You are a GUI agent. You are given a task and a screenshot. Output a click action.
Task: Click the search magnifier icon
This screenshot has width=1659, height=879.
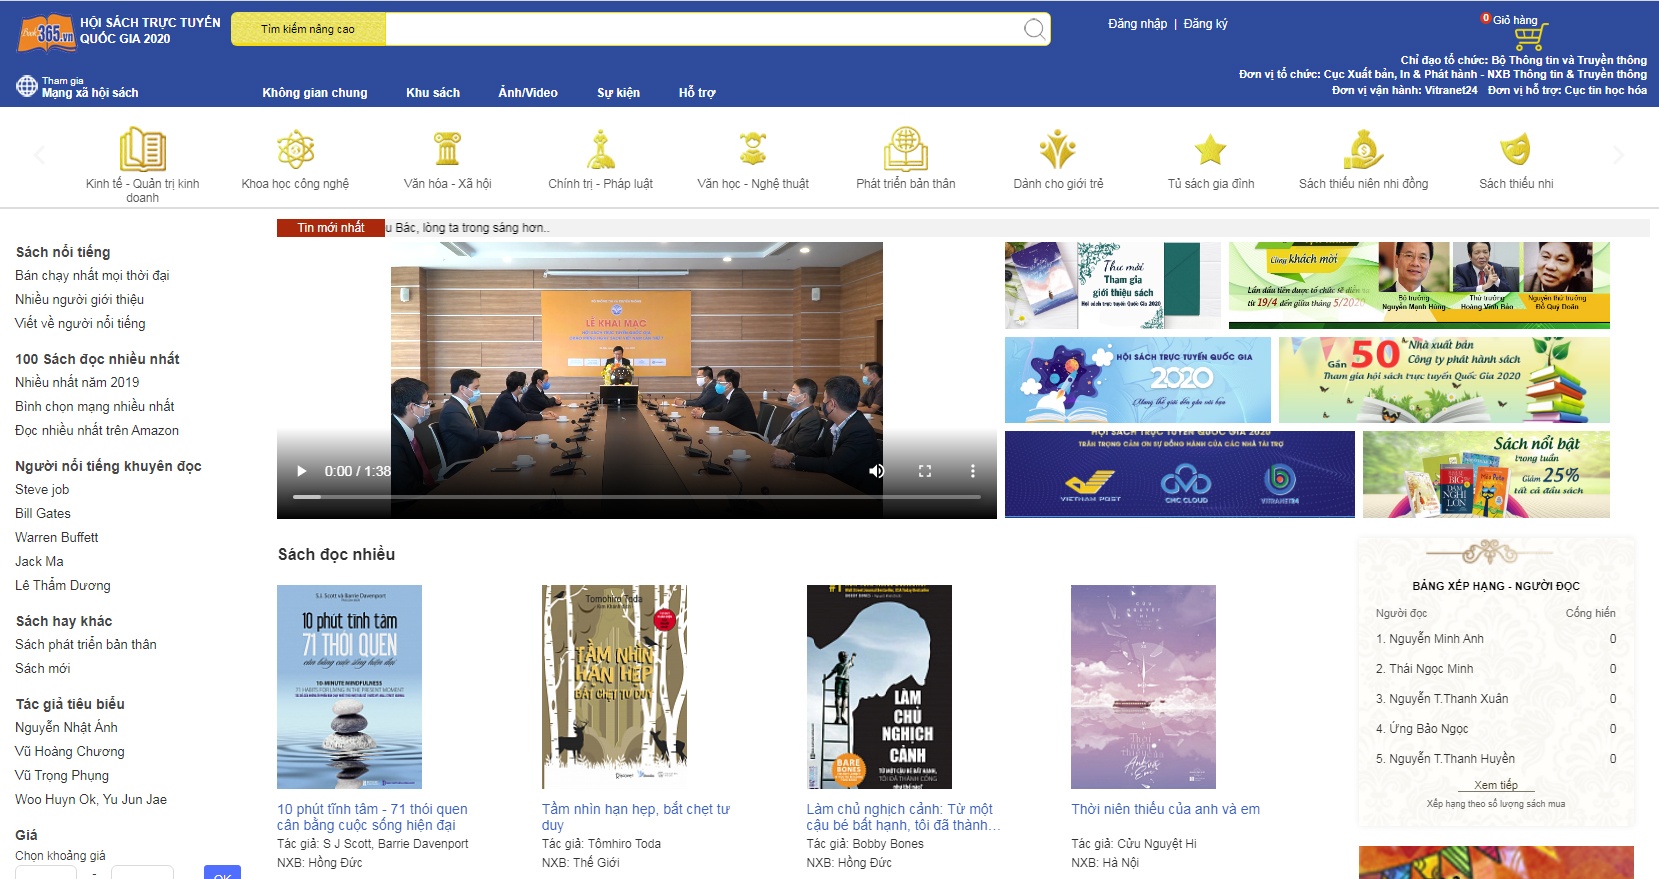(x=1035, y=29)
